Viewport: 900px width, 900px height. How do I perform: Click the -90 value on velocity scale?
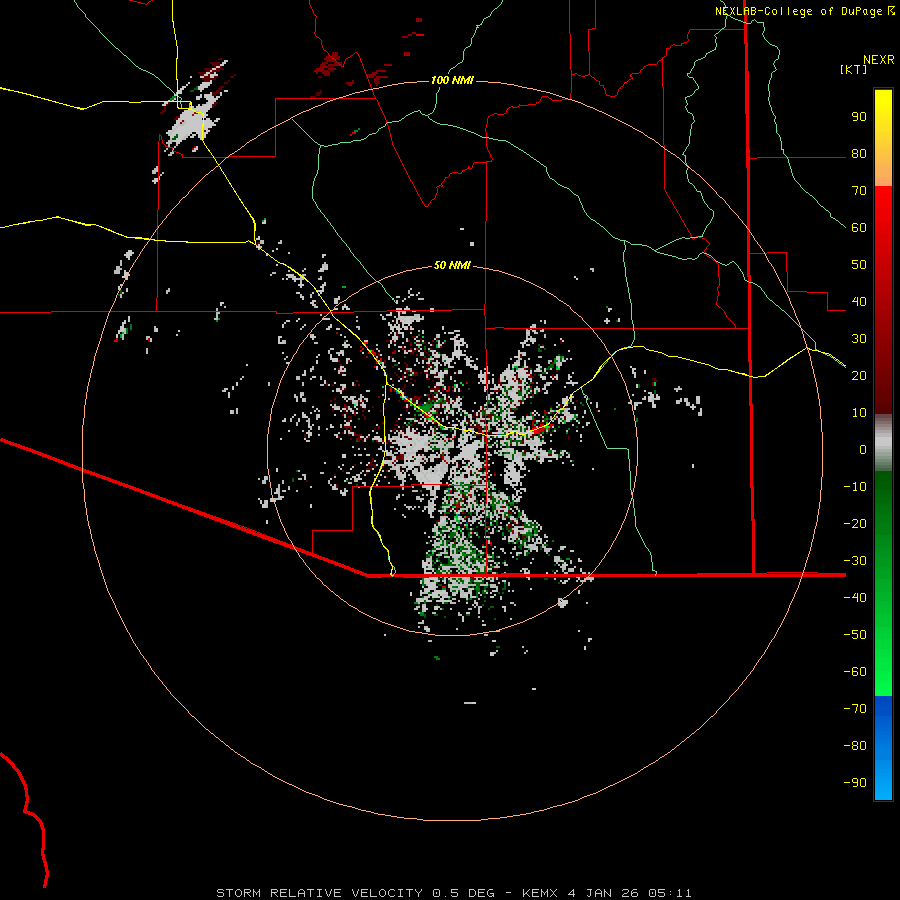coord(855,783)
